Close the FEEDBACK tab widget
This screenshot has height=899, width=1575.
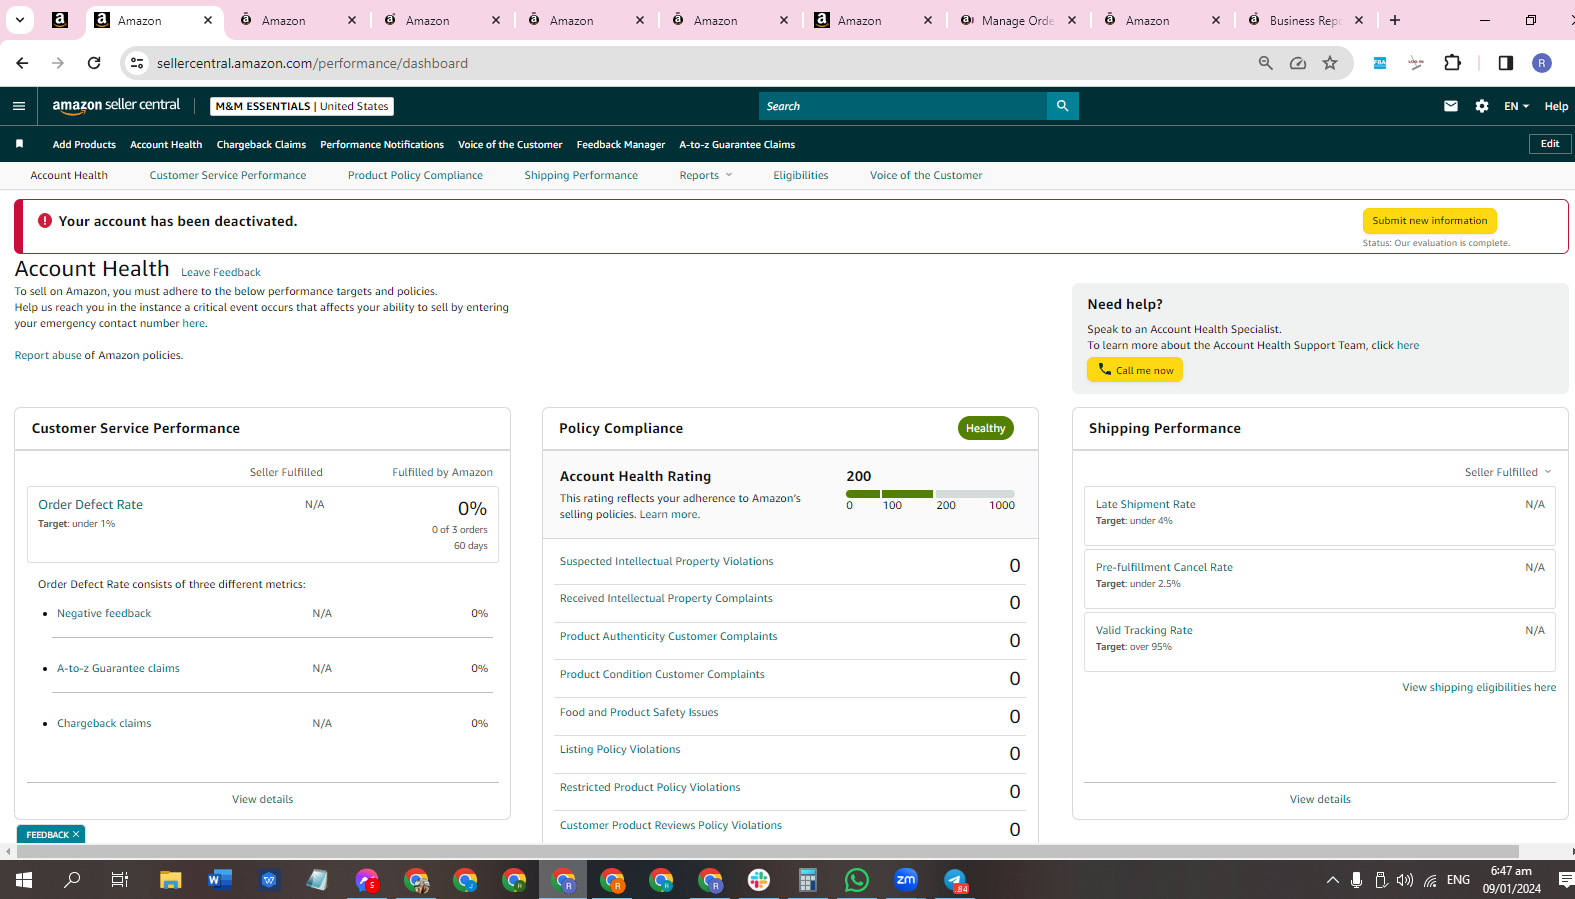[x=76, y=834]
